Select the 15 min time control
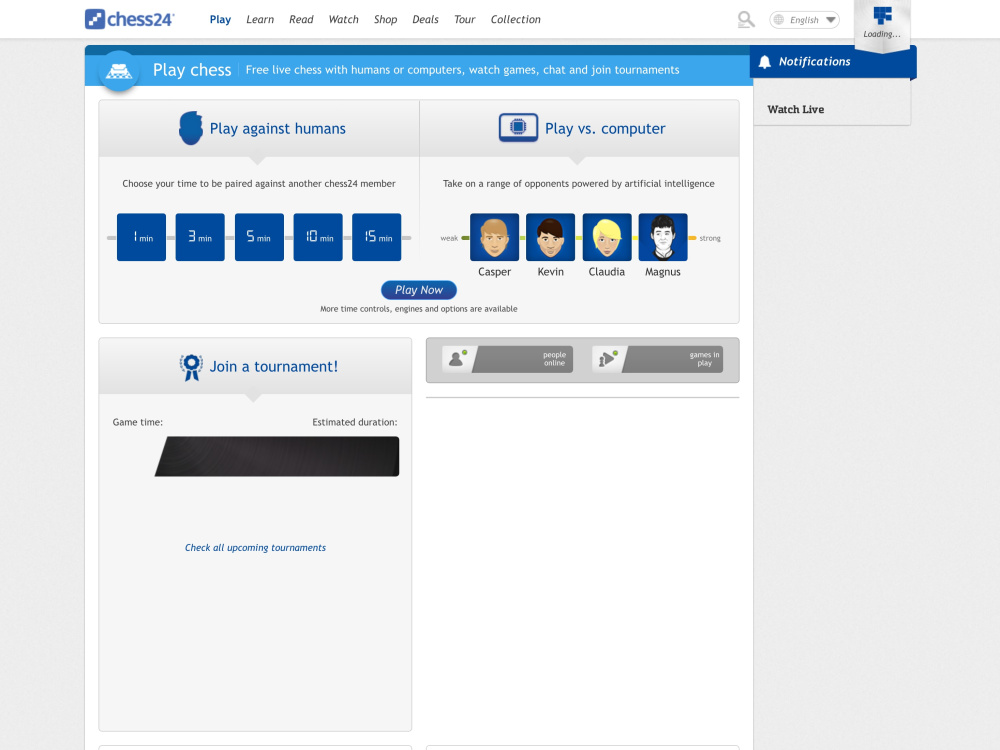The width and height of the screenshot is (1000, 750). click(376, 237)
